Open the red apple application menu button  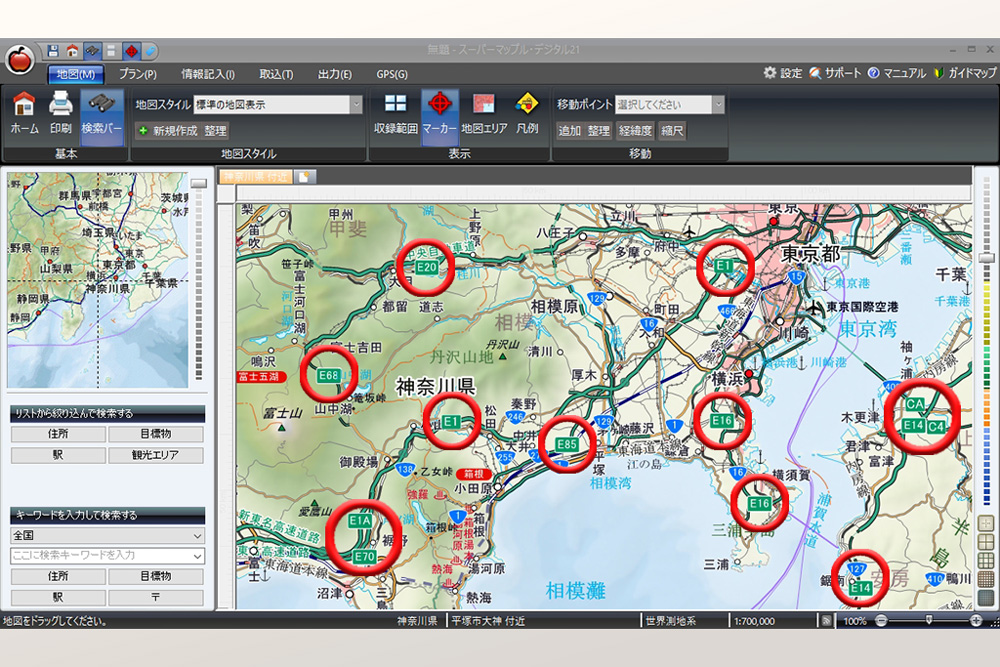[20, 61]
